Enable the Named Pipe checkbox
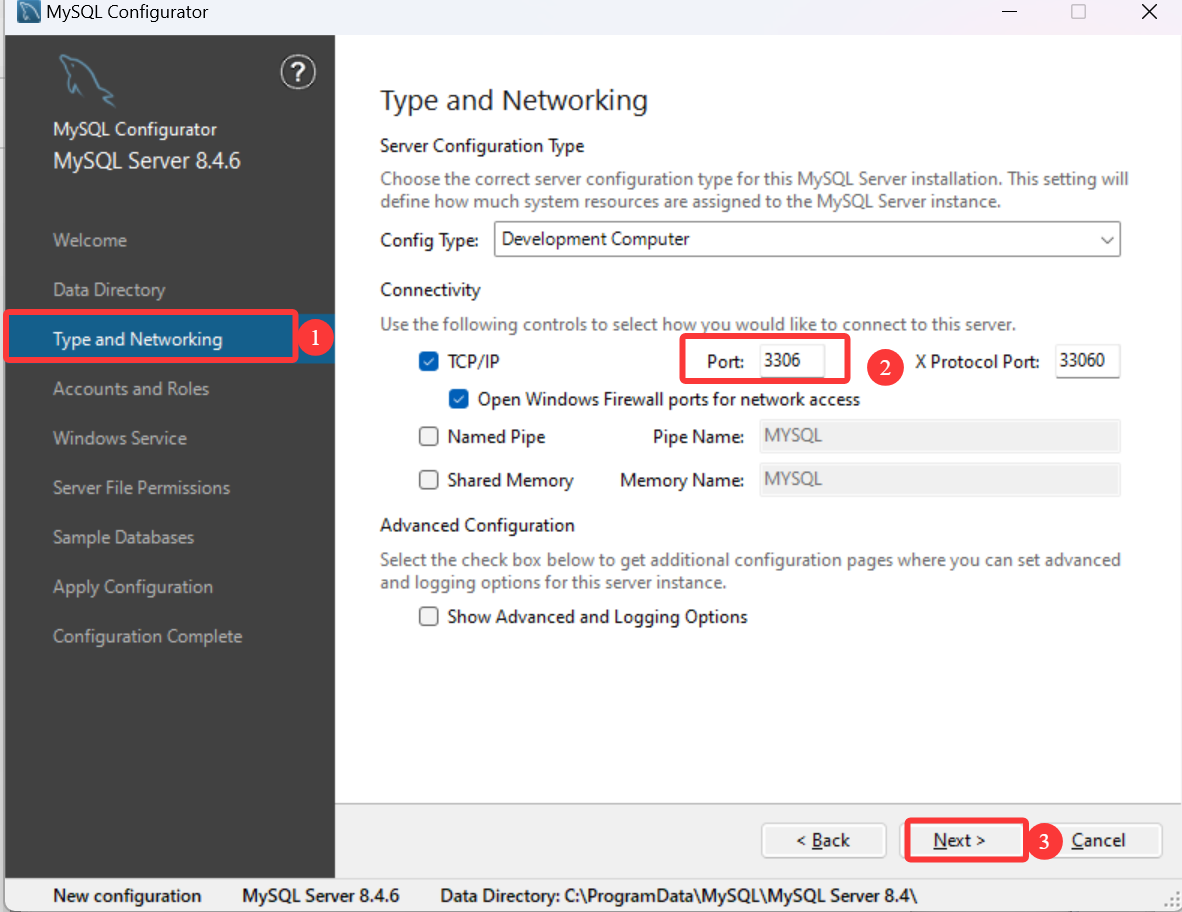1182x912 pixels. point(428,436)
